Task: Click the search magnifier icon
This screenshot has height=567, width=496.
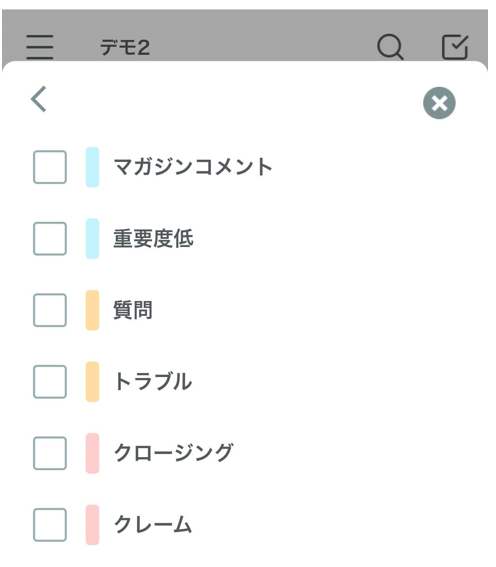Action: click(390, 47)
